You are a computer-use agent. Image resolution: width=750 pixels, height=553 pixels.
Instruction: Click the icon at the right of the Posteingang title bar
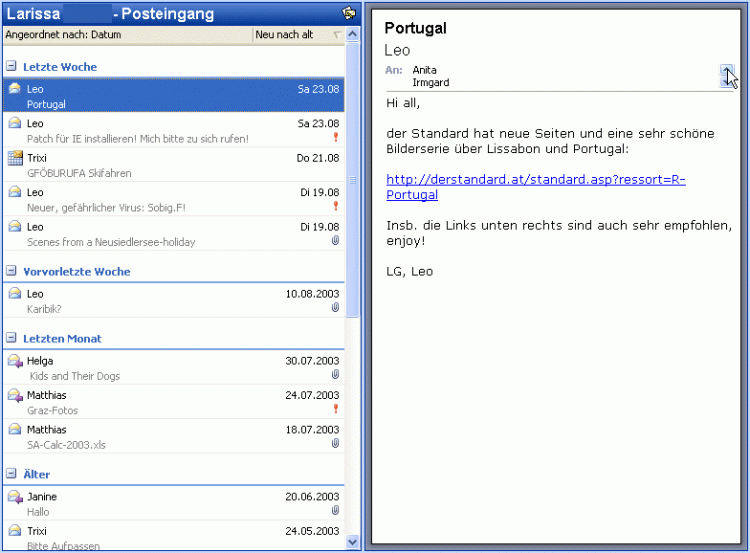click(348, 13)
